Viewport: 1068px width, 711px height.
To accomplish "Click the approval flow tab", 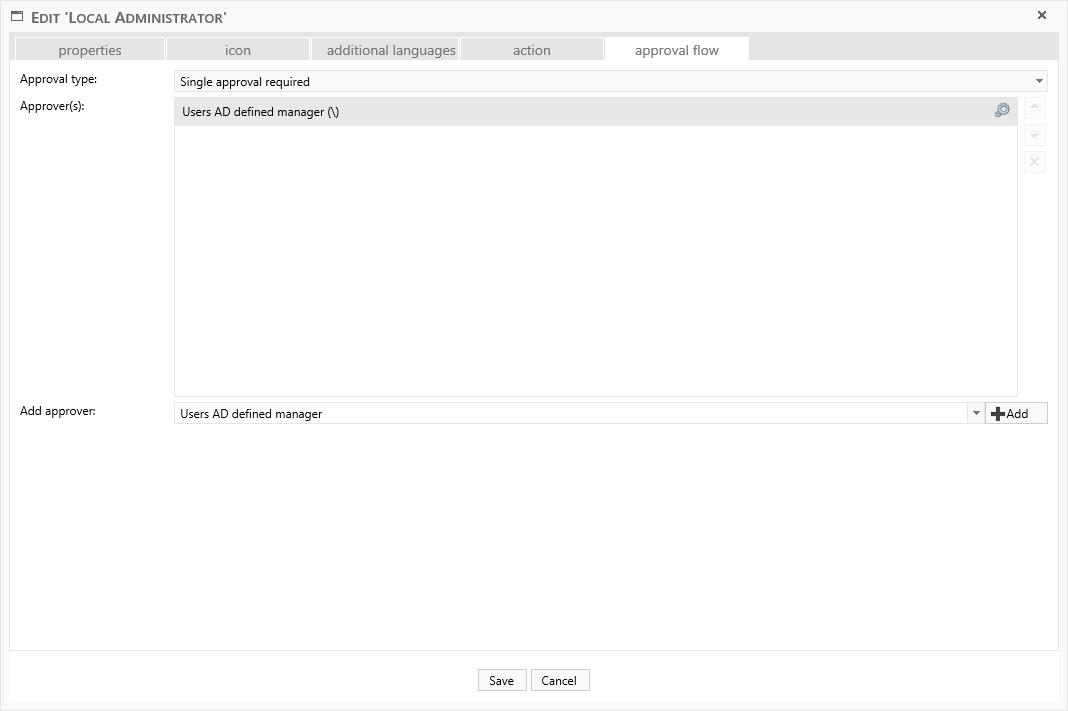I will [x=677, y=50].
